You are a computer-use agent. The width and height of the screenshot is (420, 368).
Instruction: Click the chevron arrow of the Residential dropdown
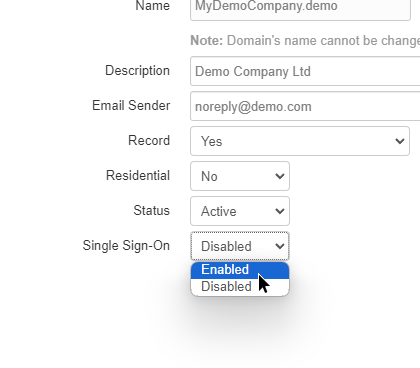point(280,176)
